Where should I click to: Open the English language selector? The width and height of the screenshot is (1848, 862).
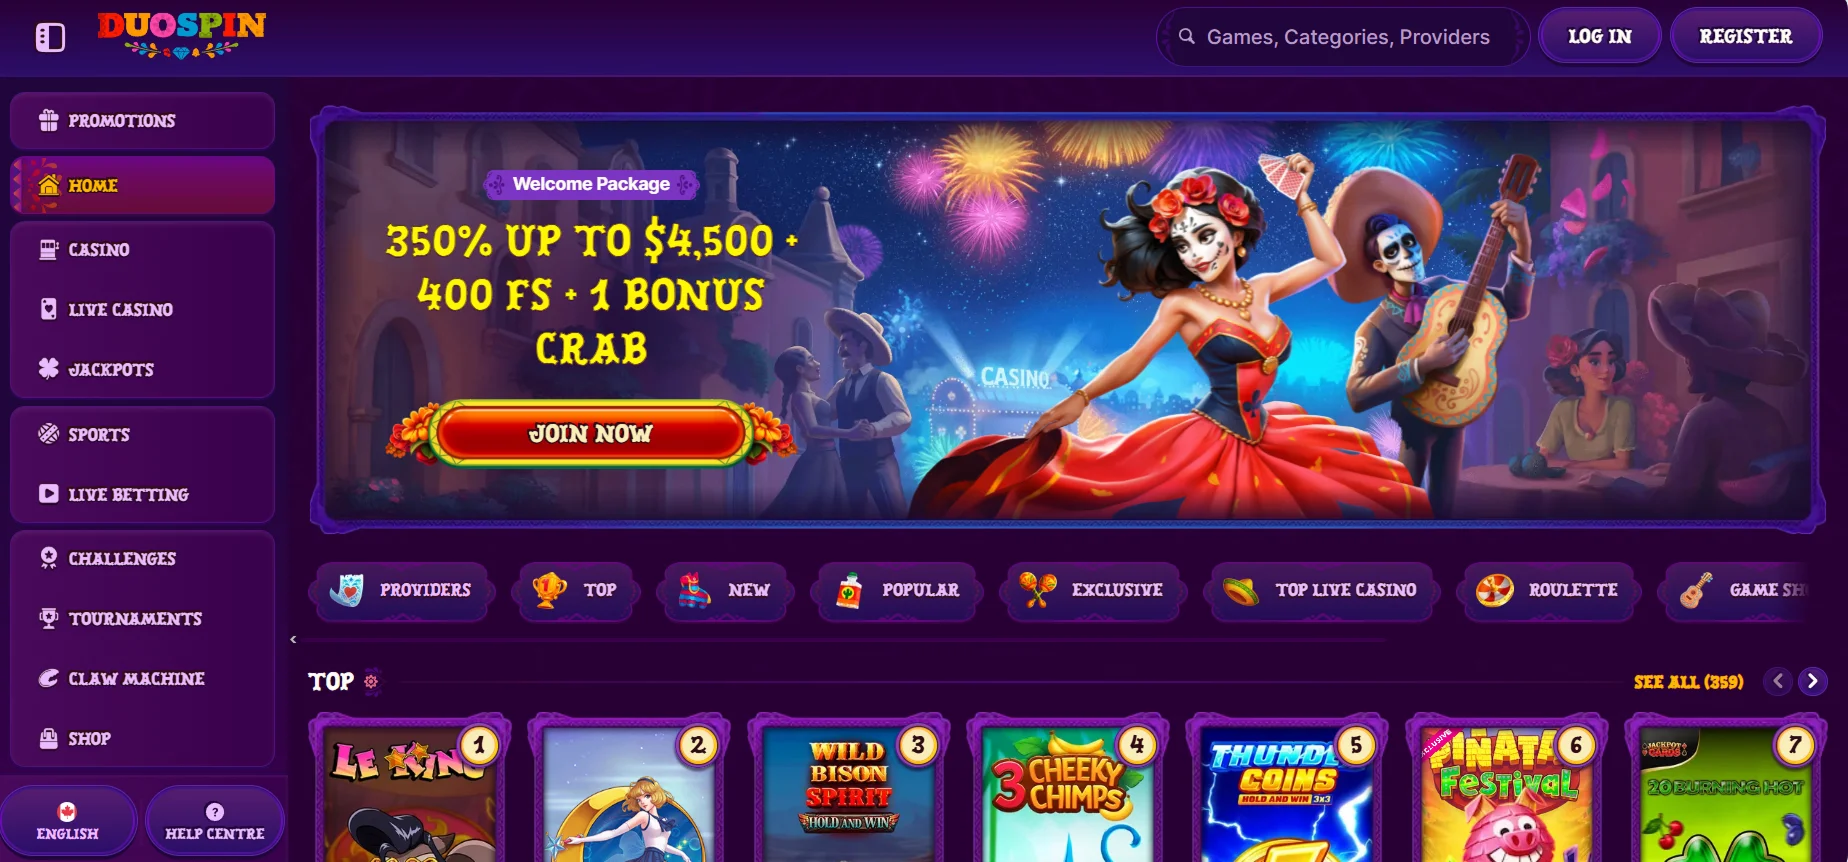click(68, 821)
